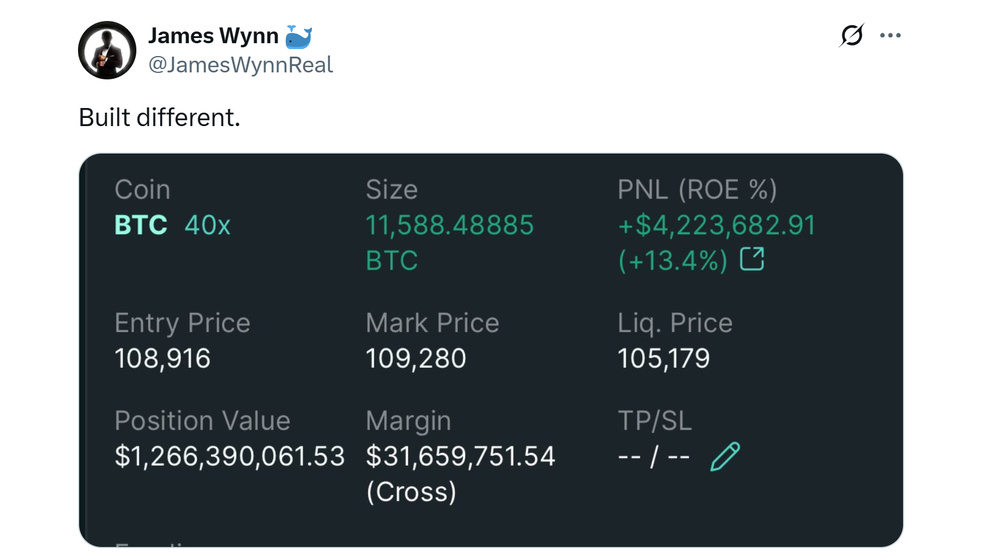Visit the @JamesWynnReal handle link
The image size is (984, 554).
(x=240, y=65)
